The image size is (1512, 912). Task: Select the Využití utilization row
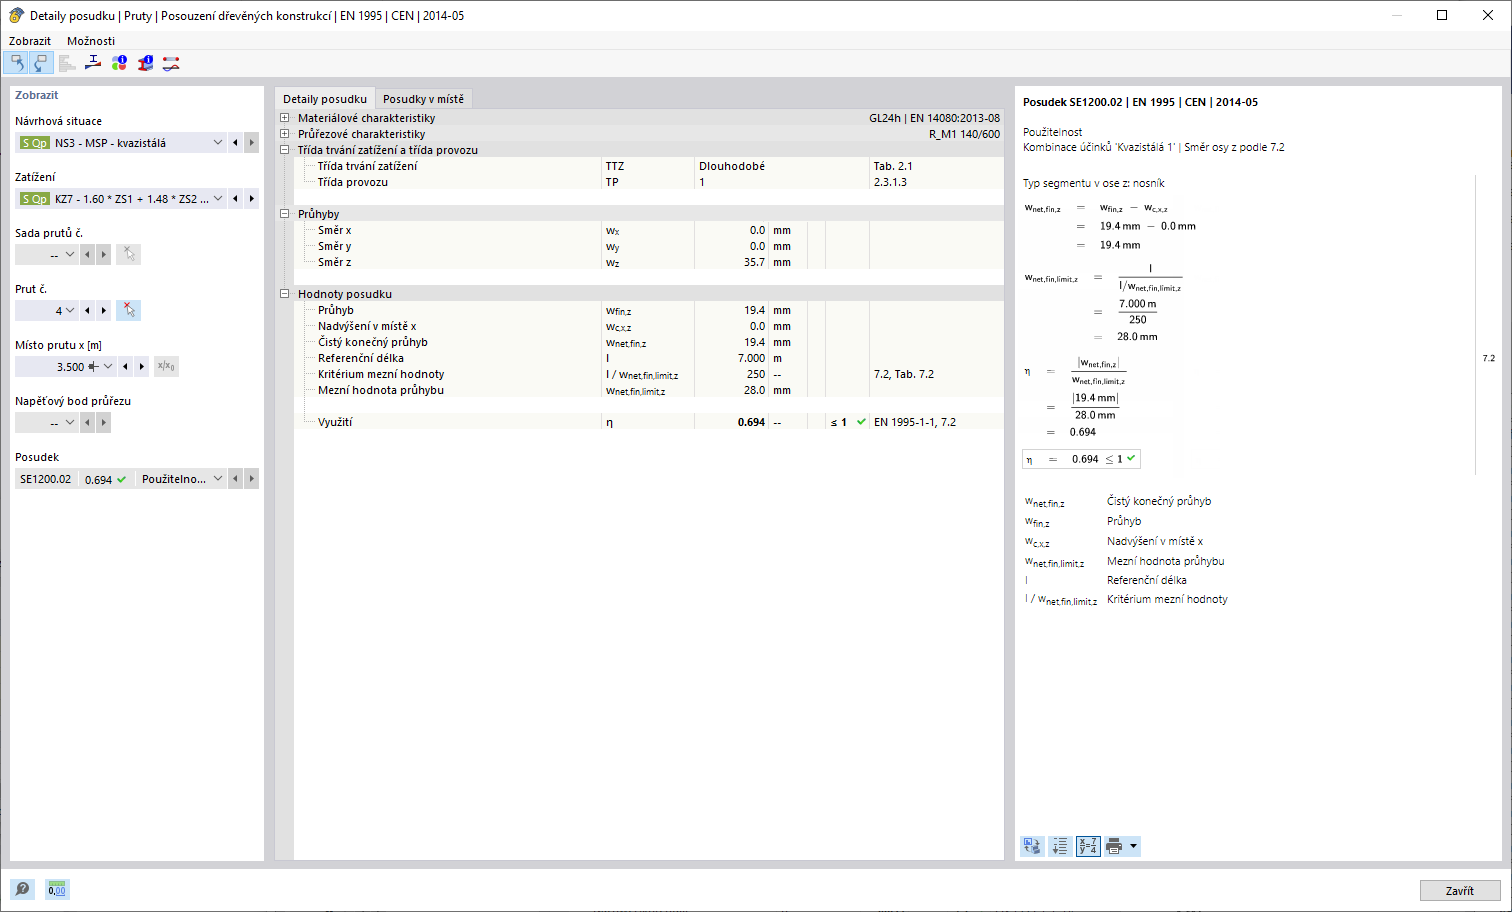coord(649,422)
